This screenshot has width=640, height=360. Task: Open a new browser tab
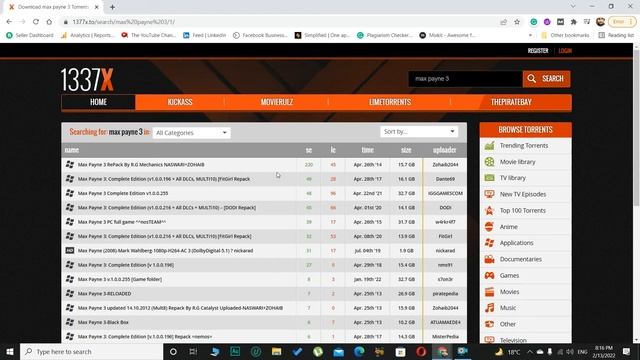pos(112,7)
